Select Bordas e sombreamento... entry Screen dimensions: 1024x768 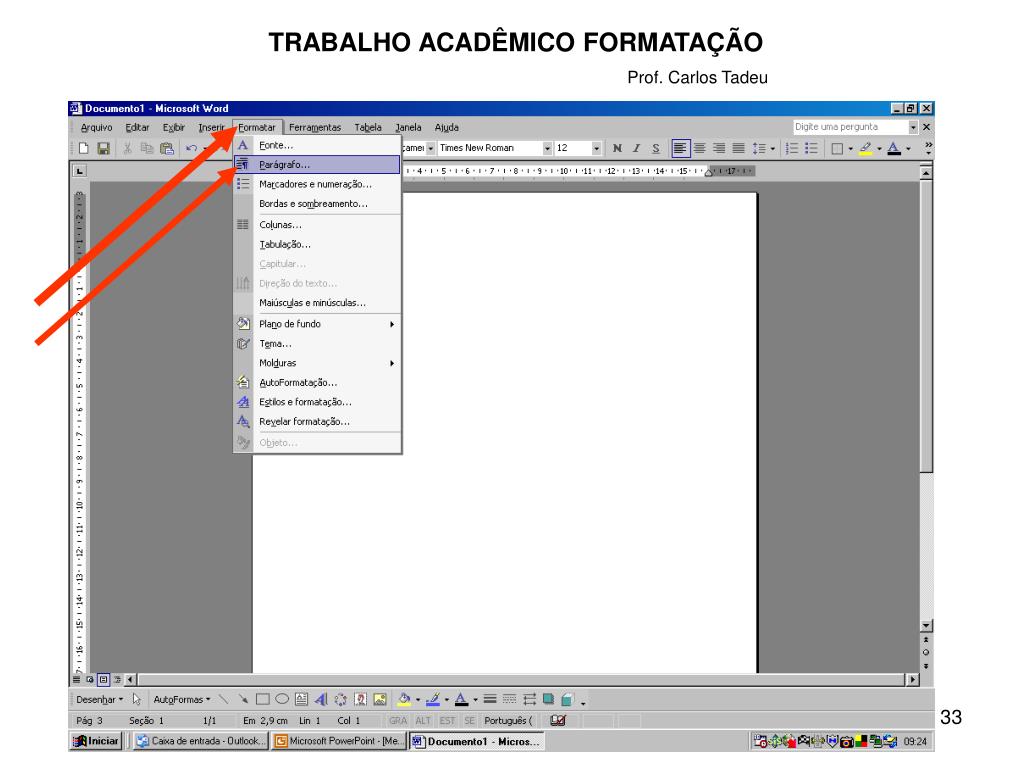317,204
